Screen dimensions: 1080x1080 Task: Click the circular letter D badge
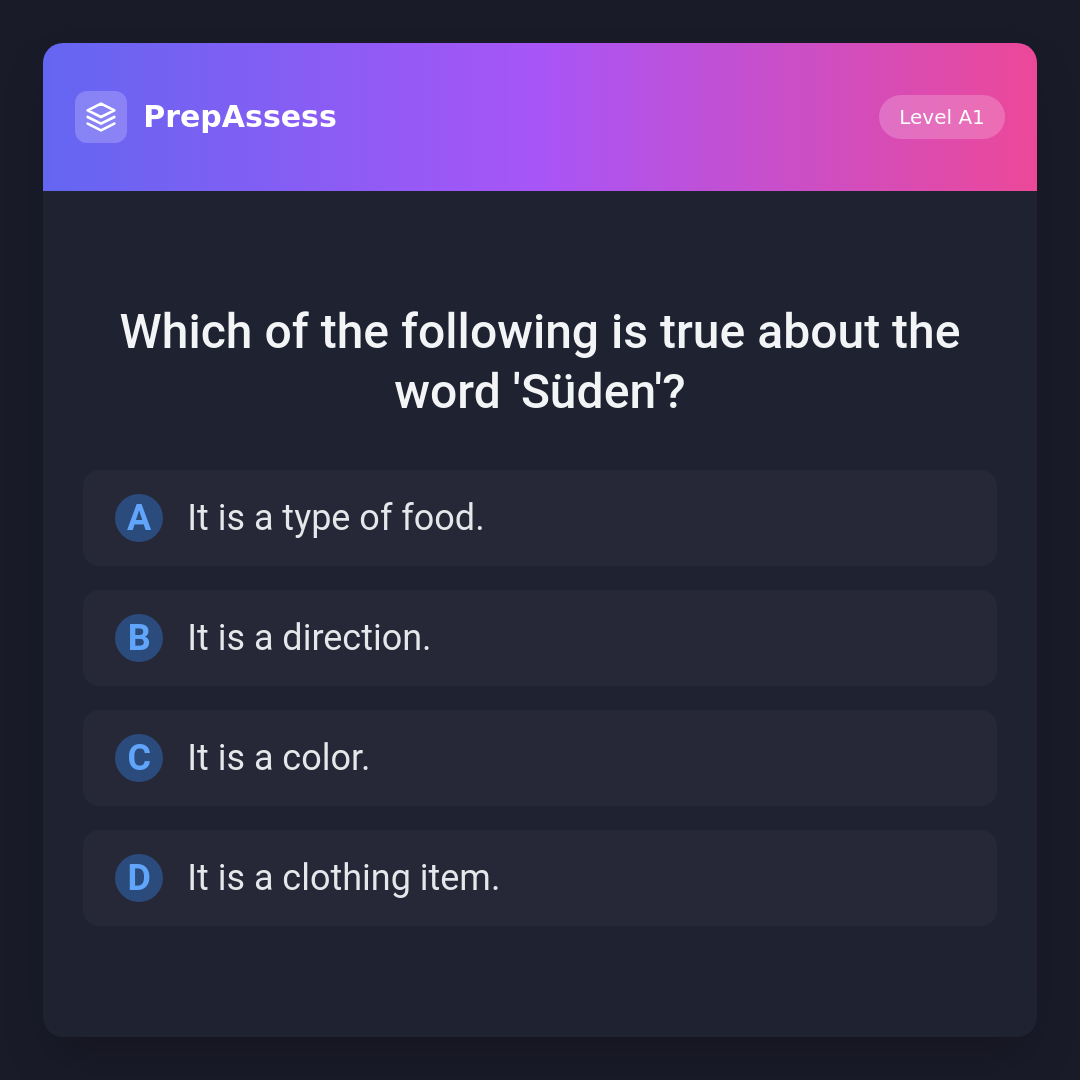(139, 878)
